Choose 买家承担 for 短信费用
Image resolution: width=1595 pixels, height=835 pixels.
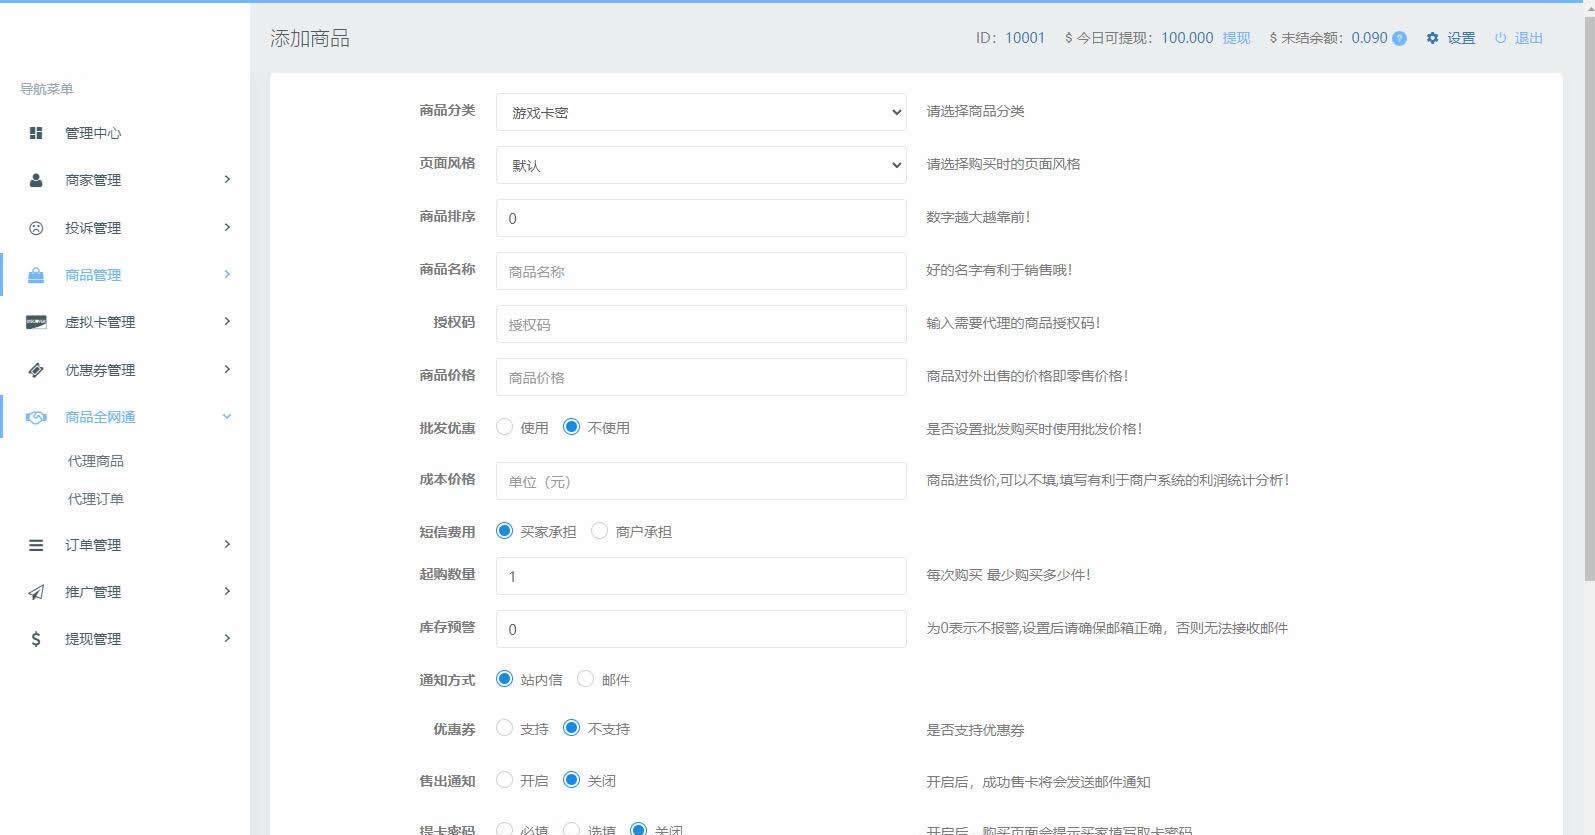click(504, 531)
